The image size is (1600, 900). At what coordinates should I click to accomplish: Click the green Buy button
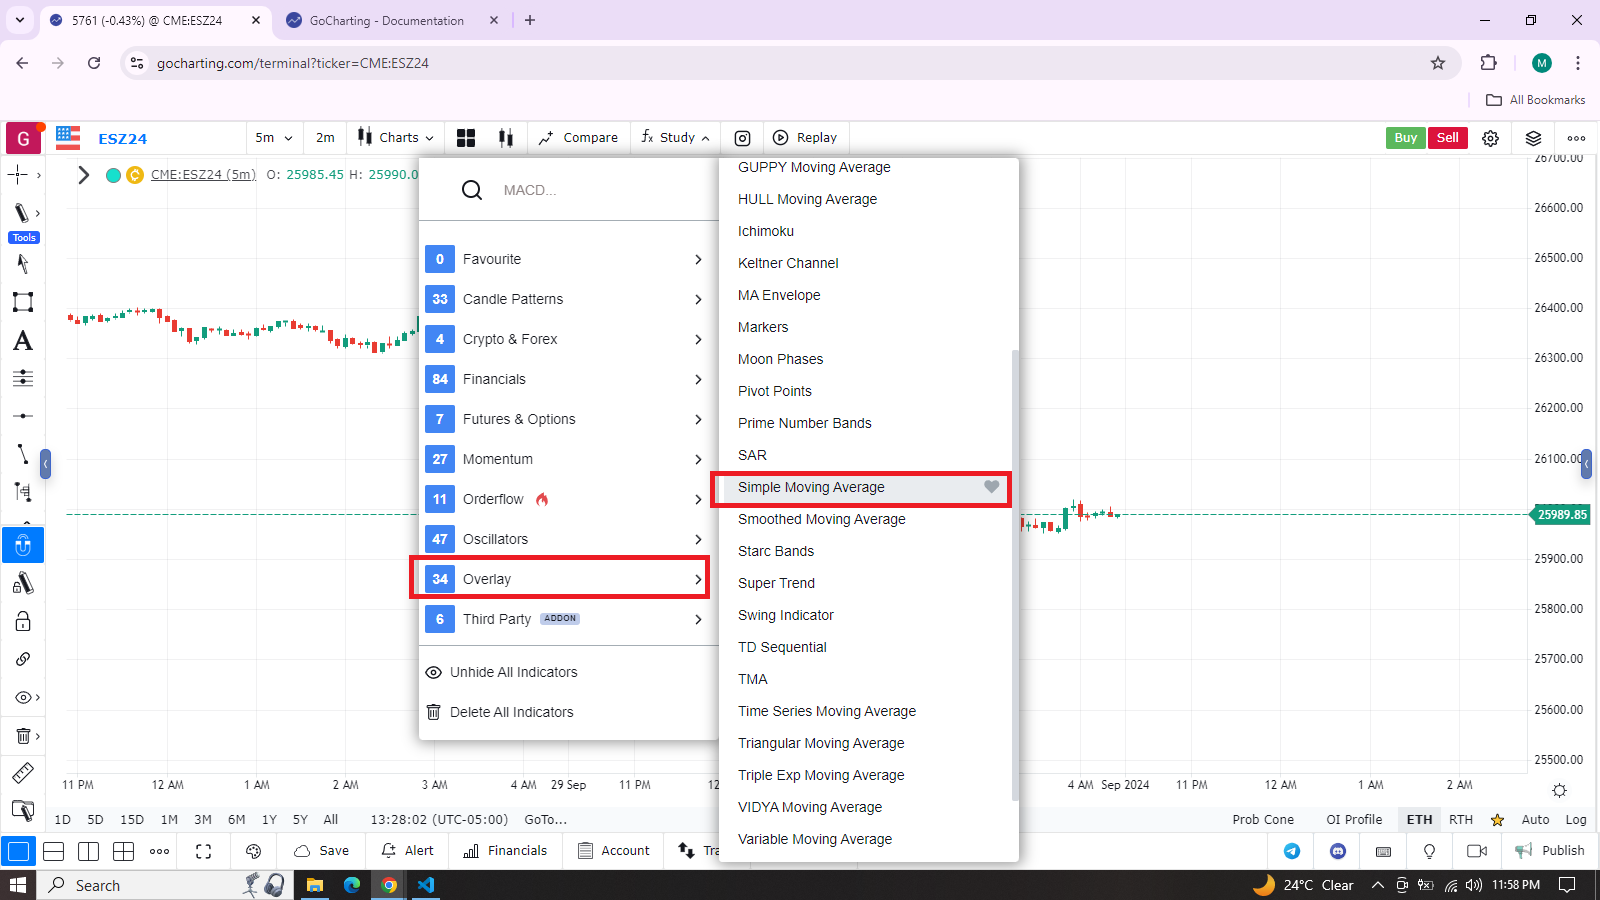[x=1406, y=138]
